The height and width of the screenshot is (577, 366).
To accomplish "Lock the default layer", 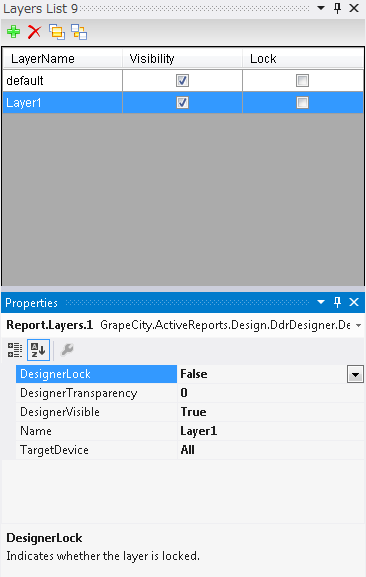I will [302, 81].
